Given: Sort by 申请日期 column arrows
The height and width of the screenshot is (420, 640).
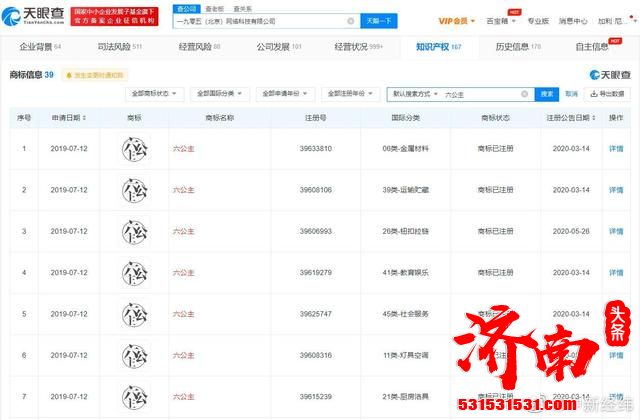Looking at the screenshot, I should (84, 118).
